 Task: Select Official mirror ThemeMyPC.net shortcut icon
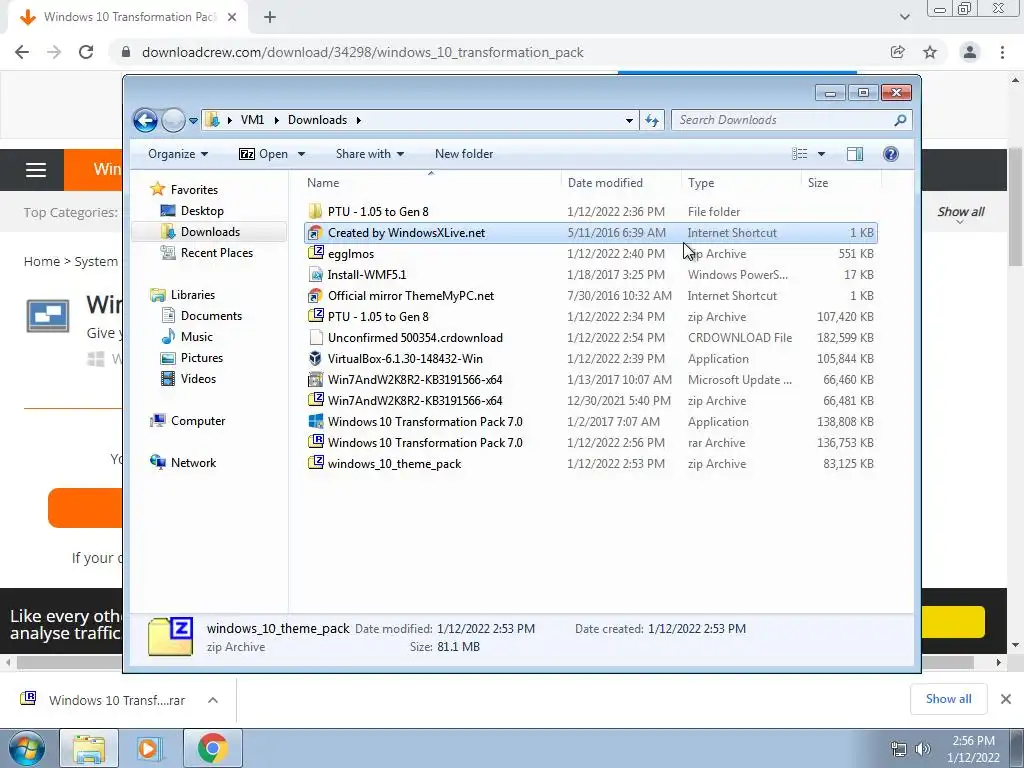pyautogui.click(x=315, y=295)
